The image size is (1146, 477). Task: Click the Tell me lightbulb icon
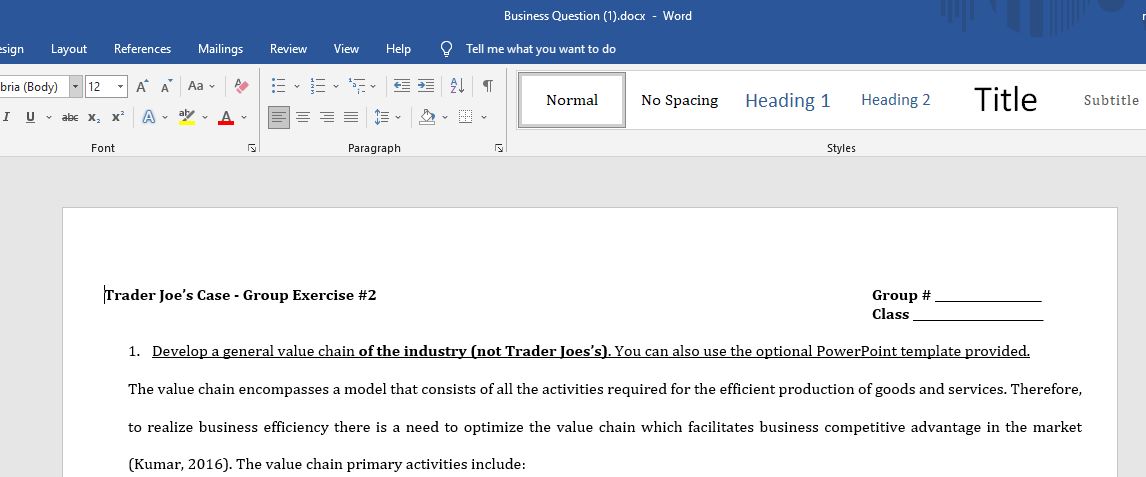click(447, 49)
